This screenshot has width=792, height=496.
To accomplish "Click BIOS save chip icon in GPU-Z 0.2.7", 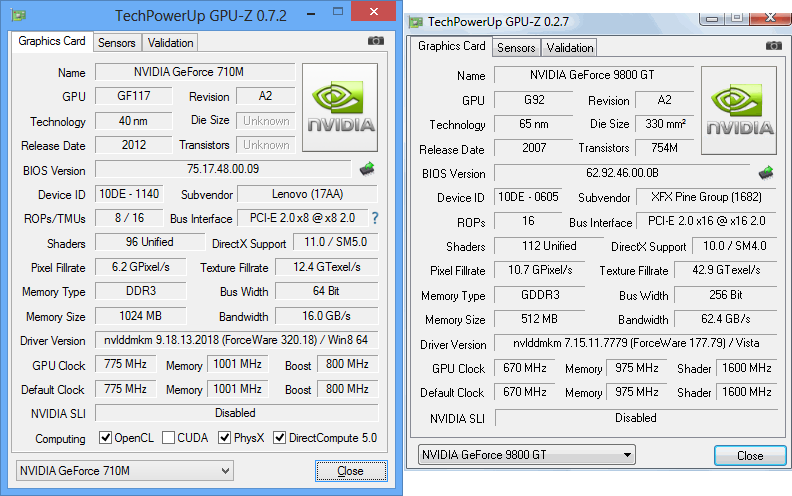I will 766,173.
